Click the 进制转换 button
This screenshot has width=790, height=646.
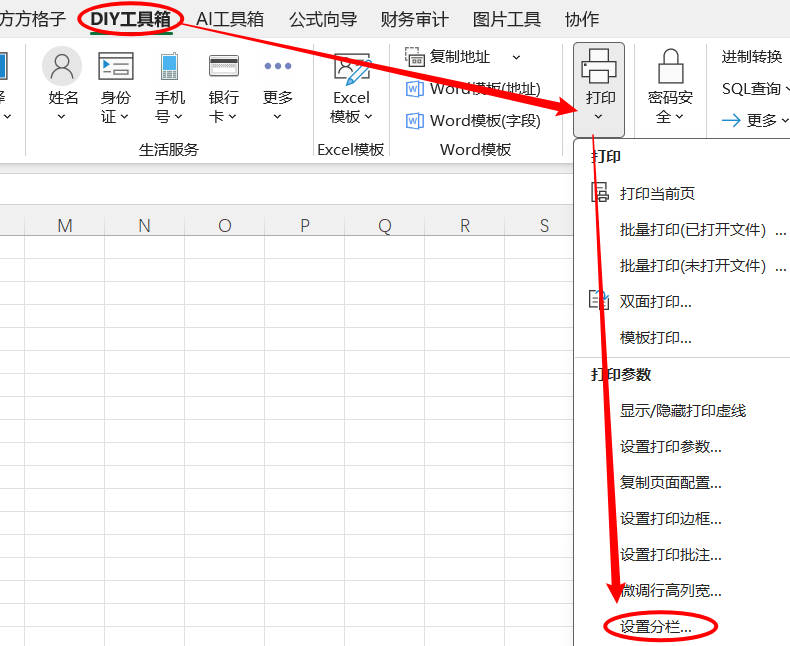(x=752, y=57)
